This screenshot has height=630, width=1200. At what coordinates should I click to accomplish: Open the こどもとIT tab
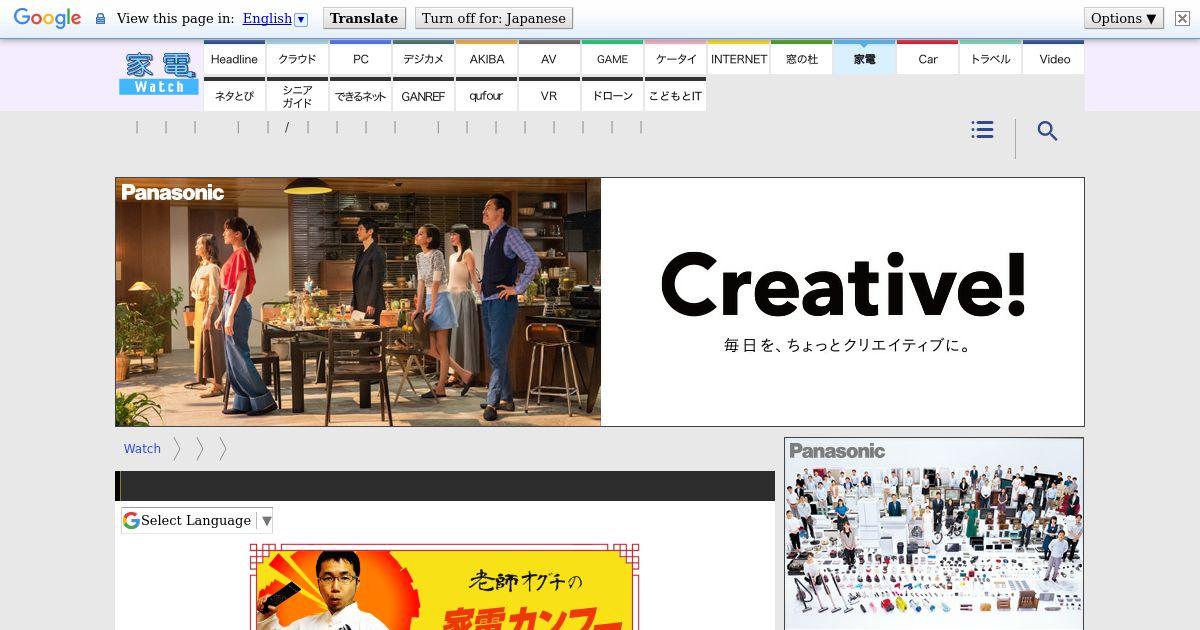coord(675,95)
